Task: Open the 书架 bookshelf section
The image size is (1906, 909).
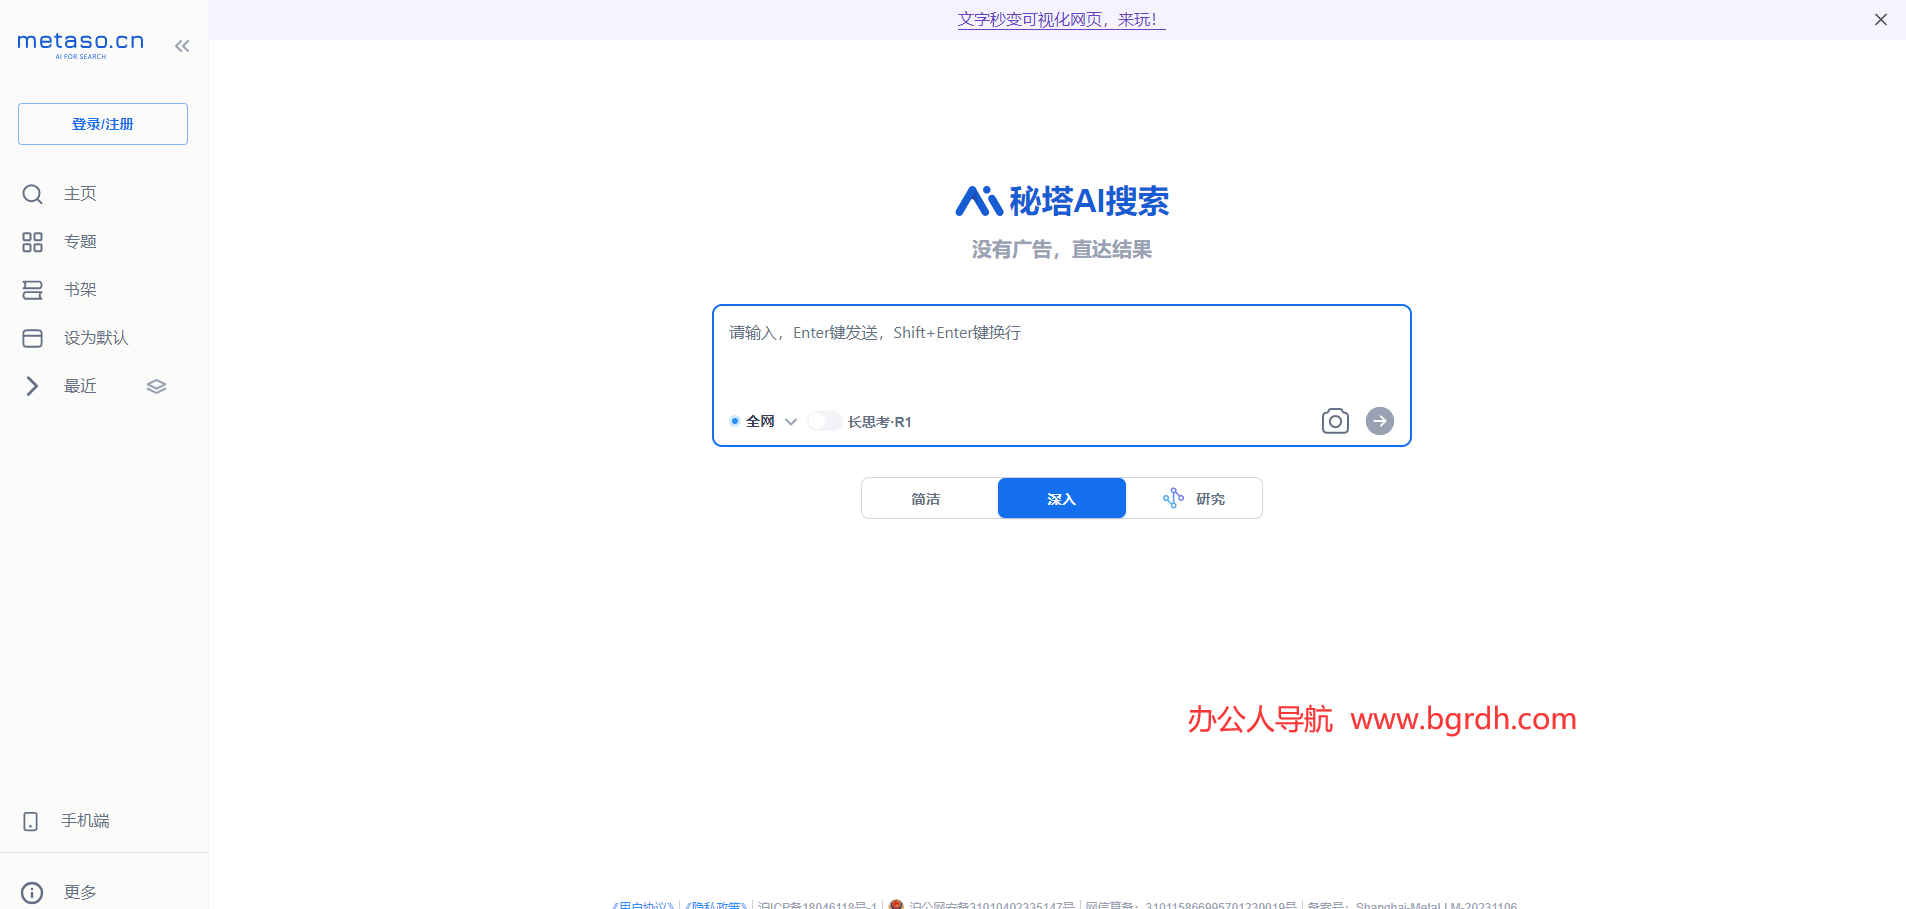Action: click(80, 289)
